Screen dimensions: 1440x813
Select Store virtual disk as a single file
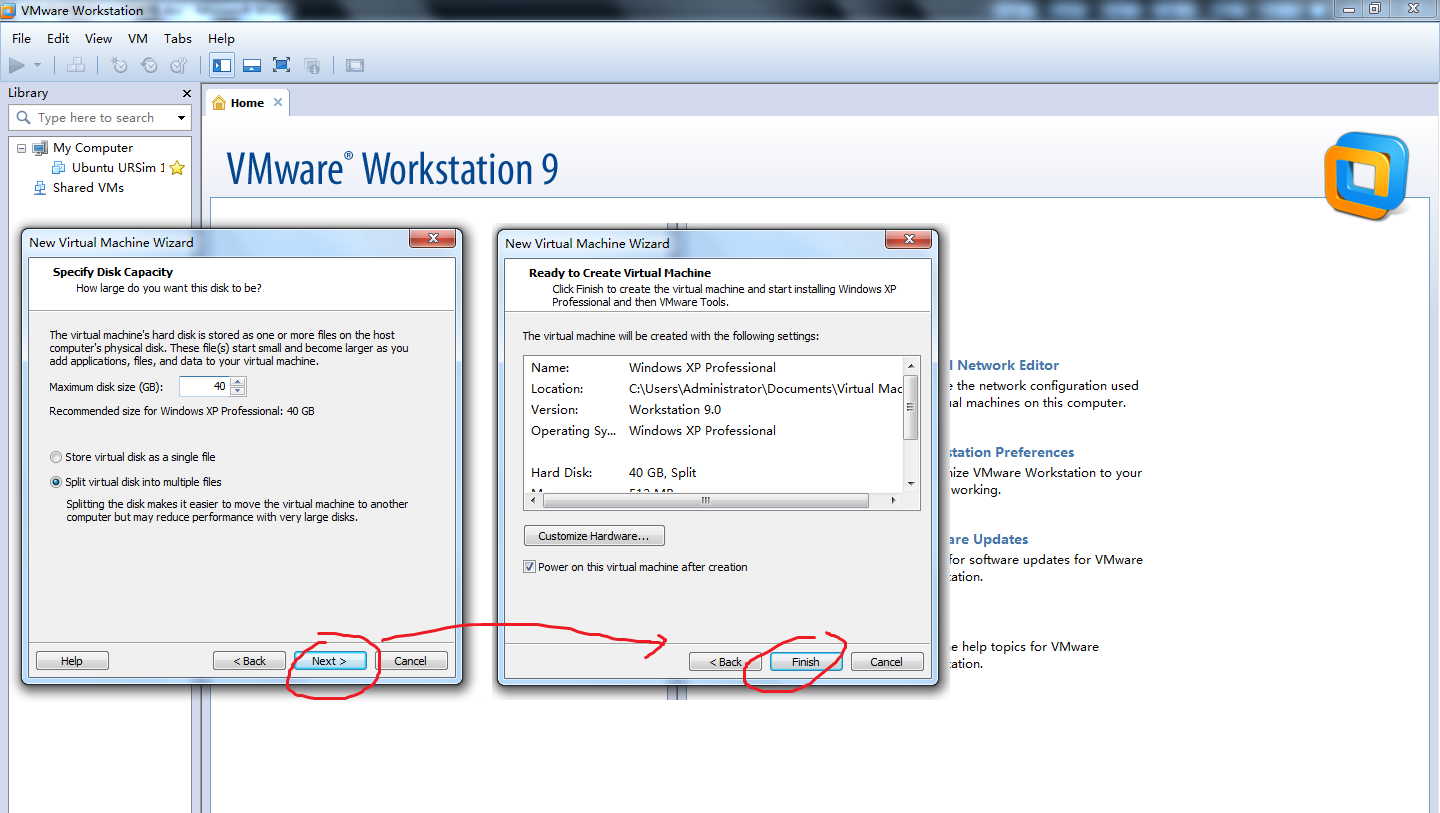point(132,457)
